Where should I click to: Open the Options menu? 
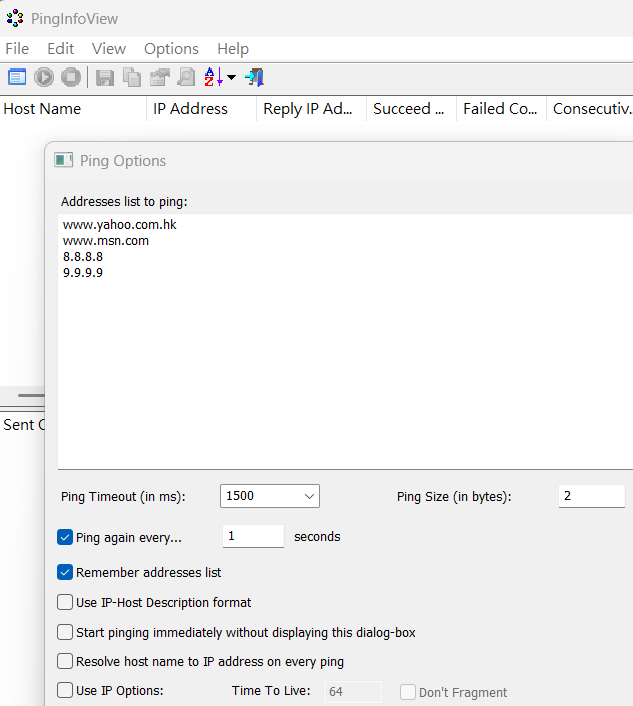[x=171, y=49]
